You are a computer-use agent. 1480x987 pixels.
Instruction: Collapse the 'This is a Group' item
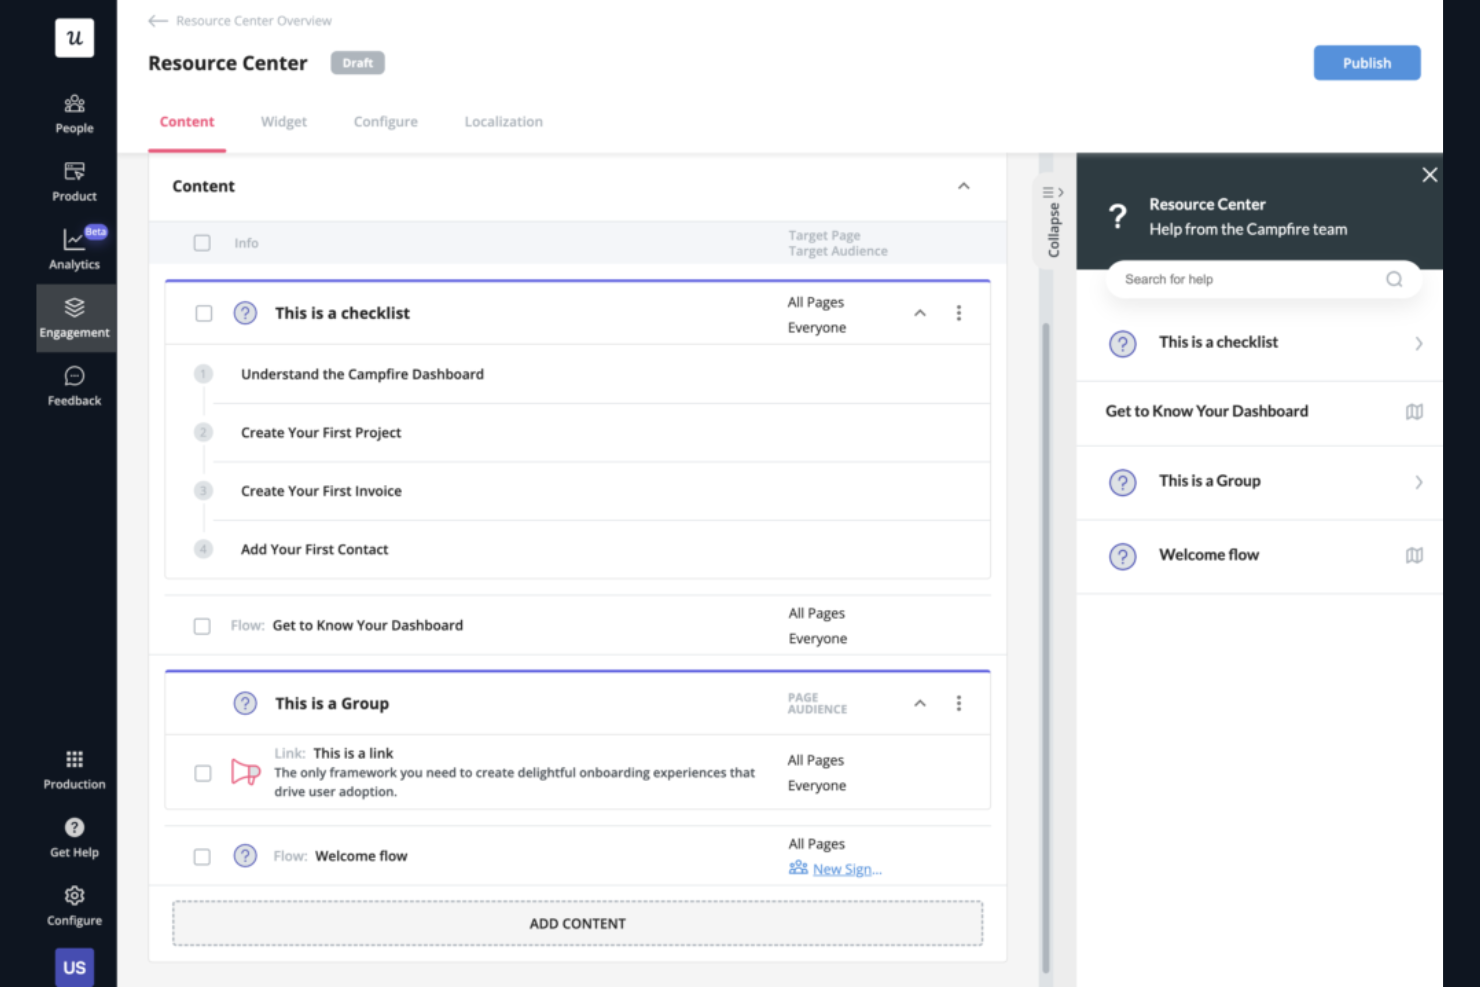click(x=920, y=704)
